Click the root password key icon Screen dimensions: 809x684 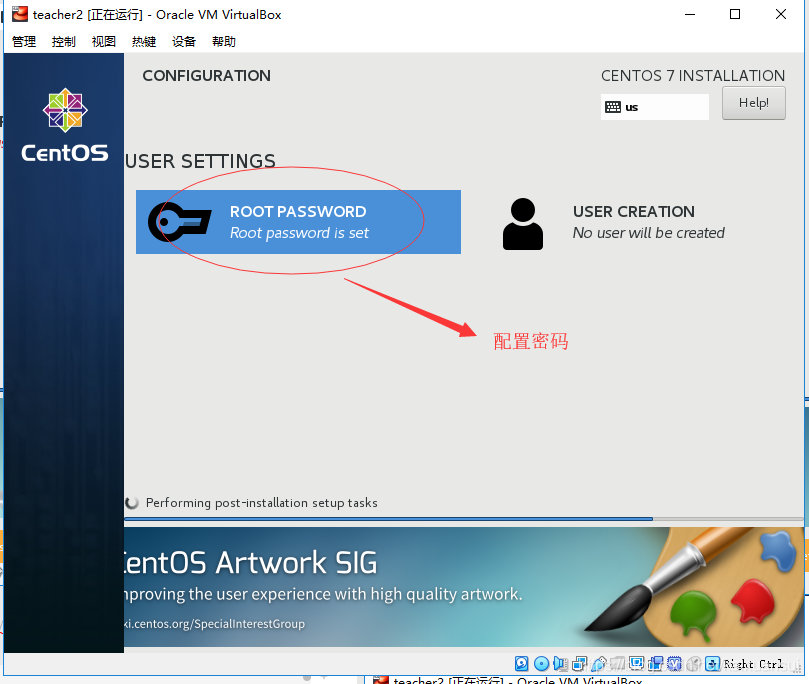(x=180, y=222)
